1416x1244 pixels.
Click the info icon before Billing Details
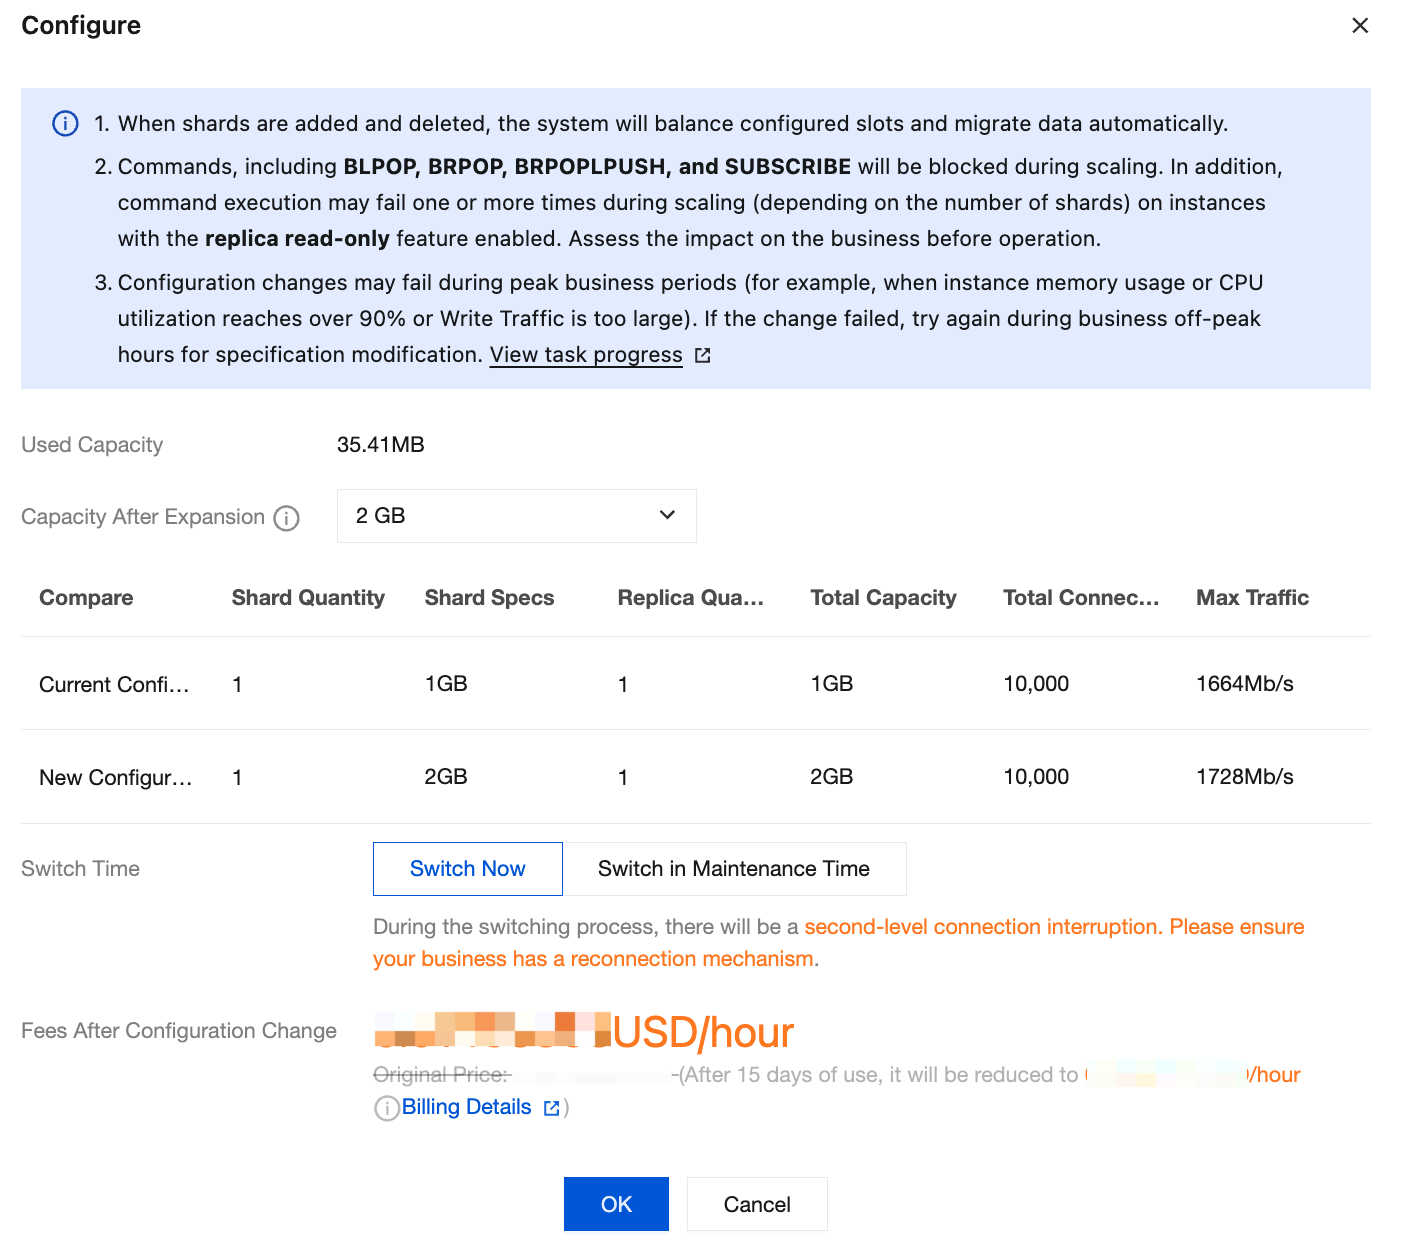coord(386,1108)
